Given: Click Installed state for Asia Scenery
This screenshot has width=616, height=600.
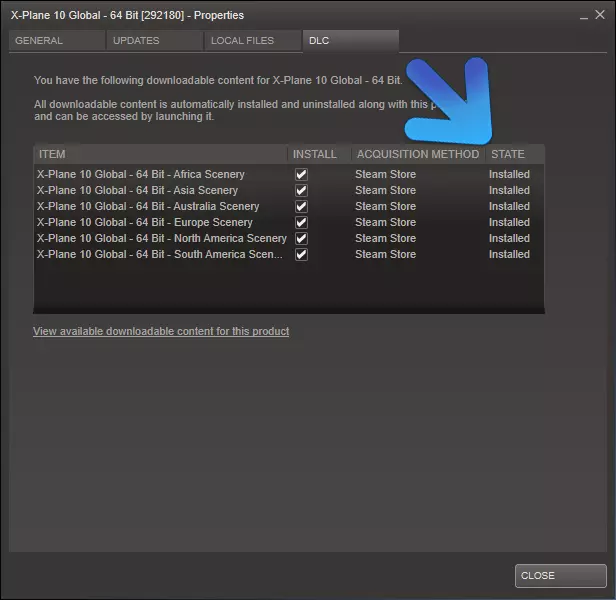Looking at the screenshot, I should [509, 191].
